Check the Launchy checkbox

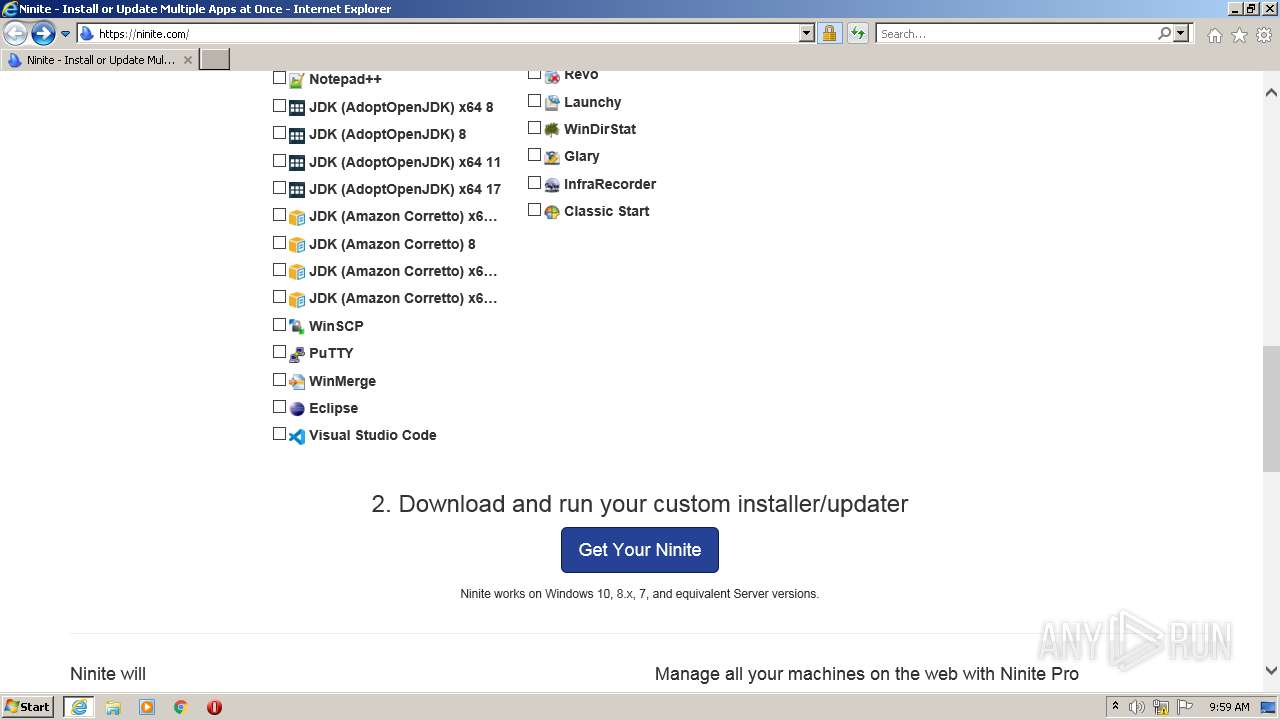point(535,100)
